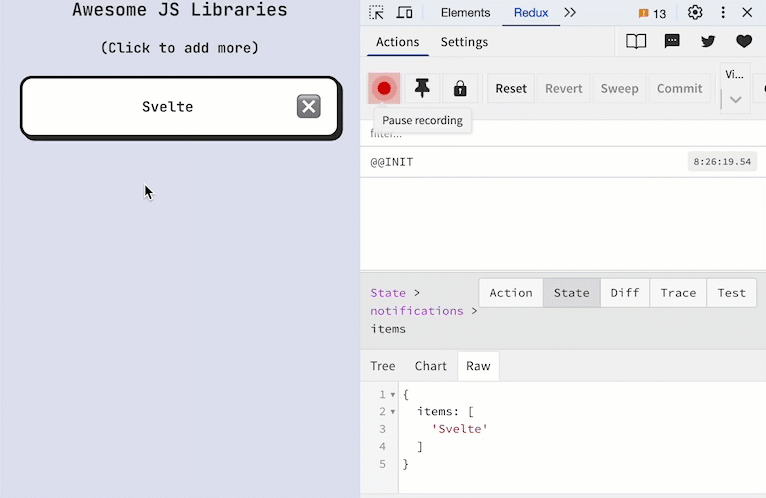Close the DevTools panel

(747, 13)
